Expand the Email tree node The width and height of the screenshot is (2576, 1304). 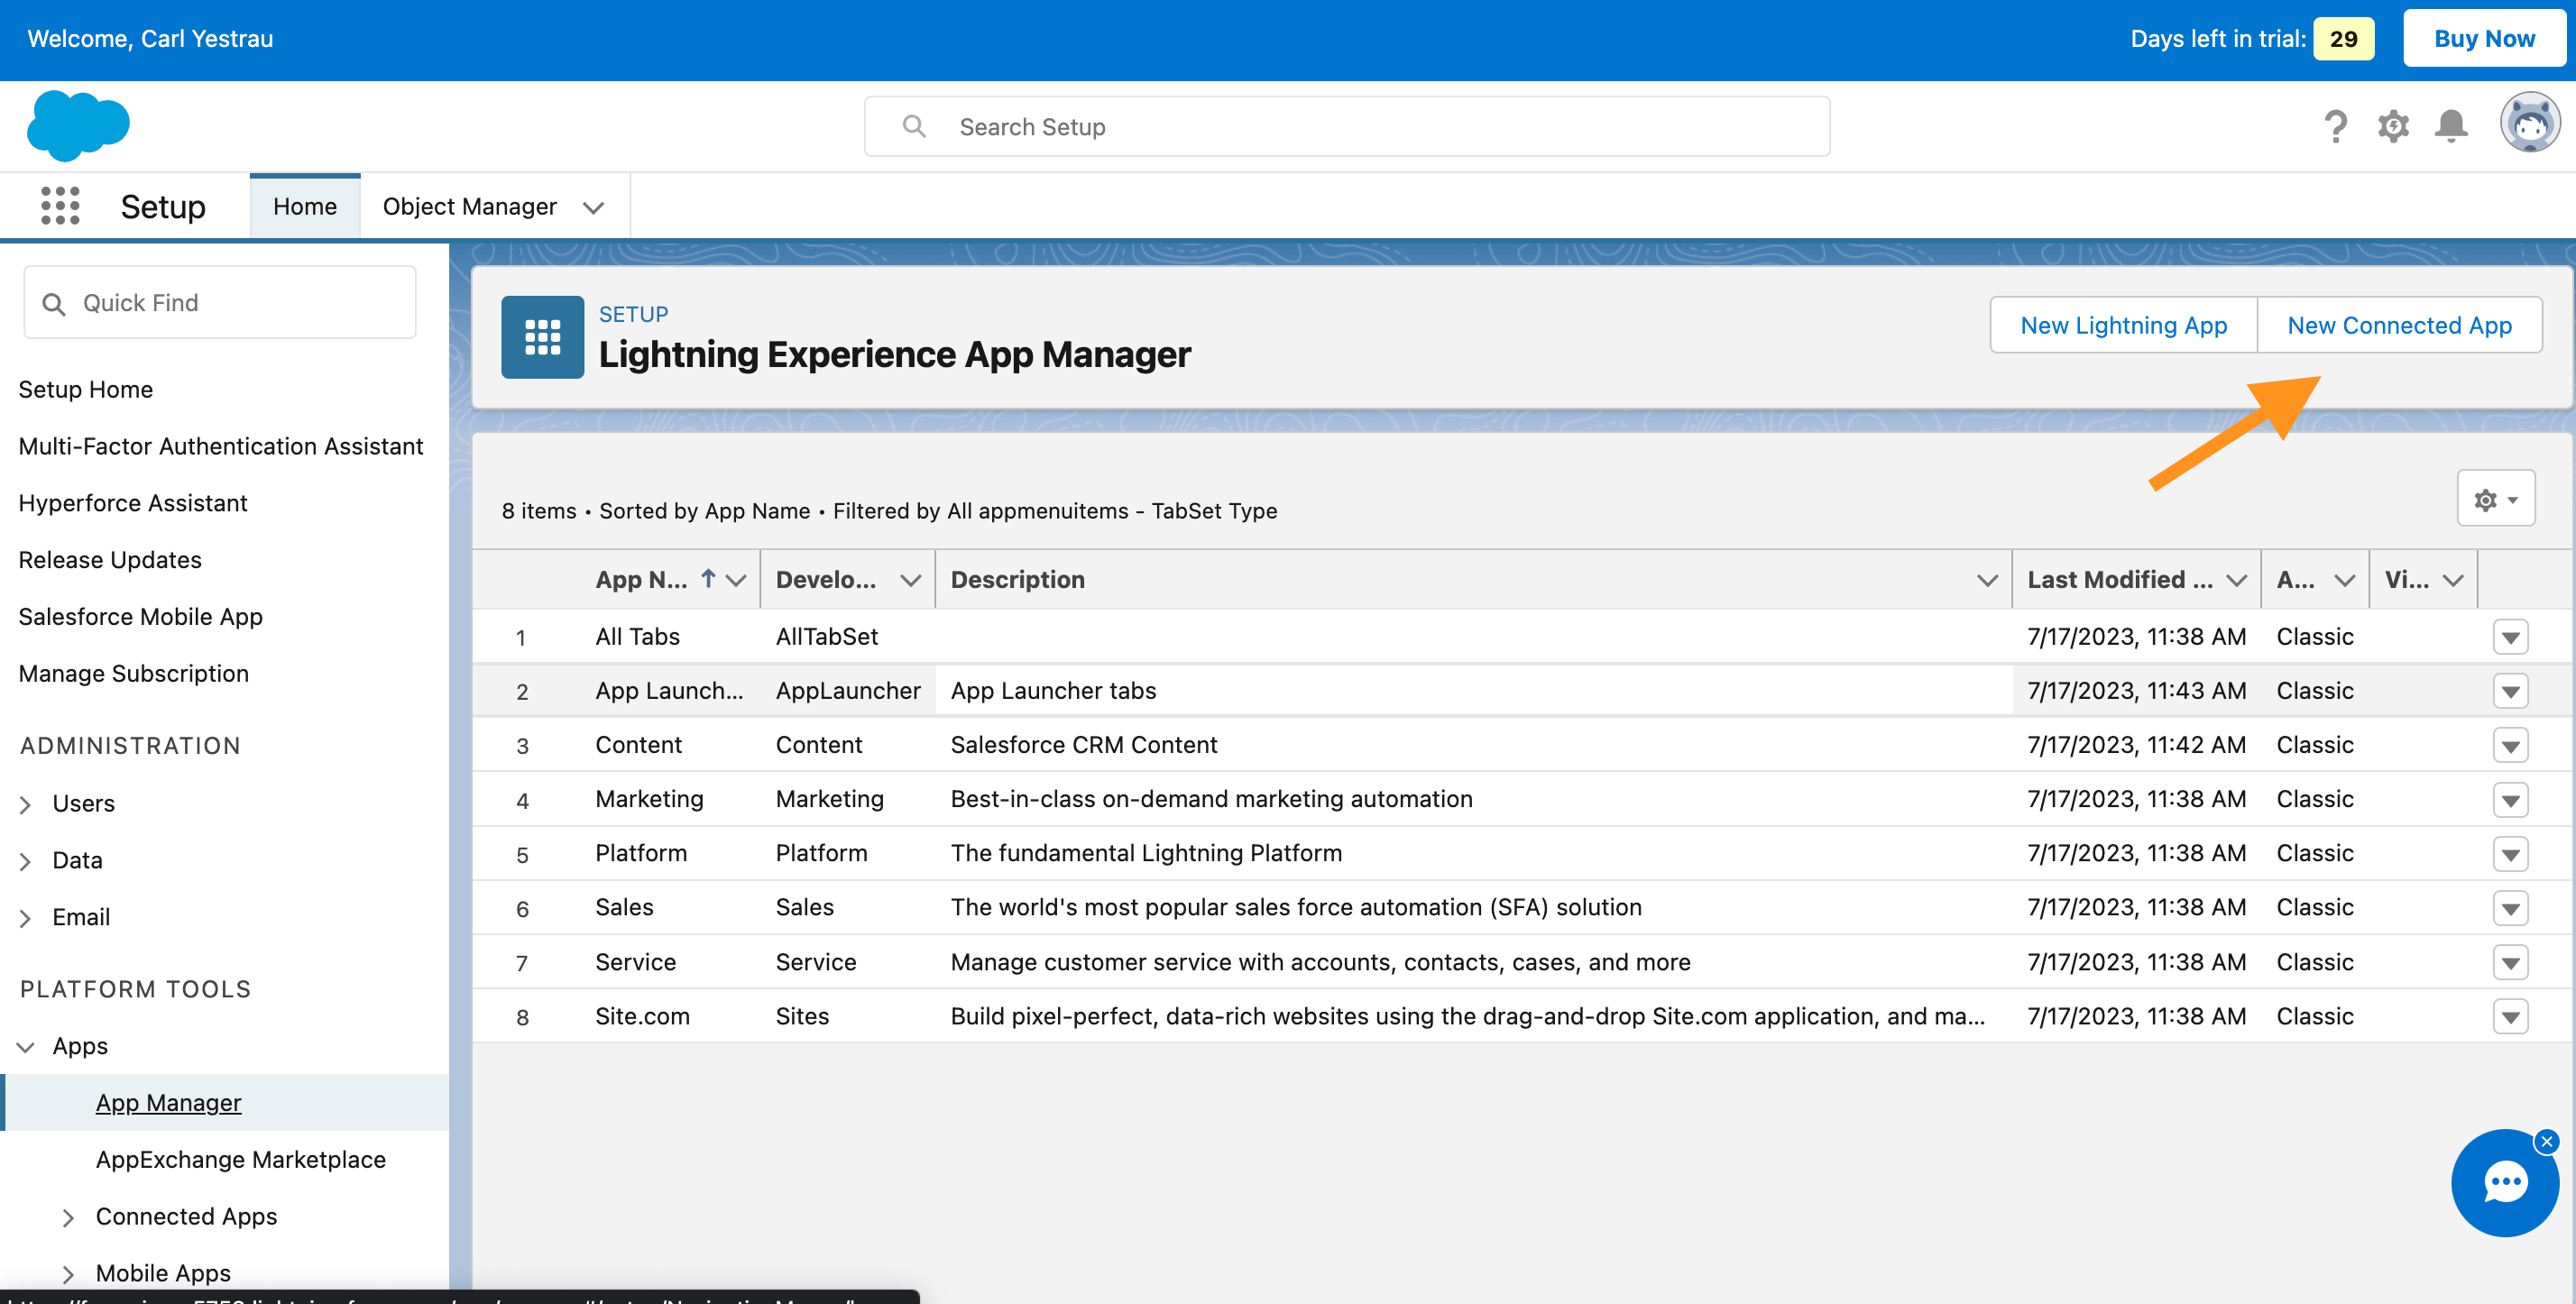click(x=26, y=918)
